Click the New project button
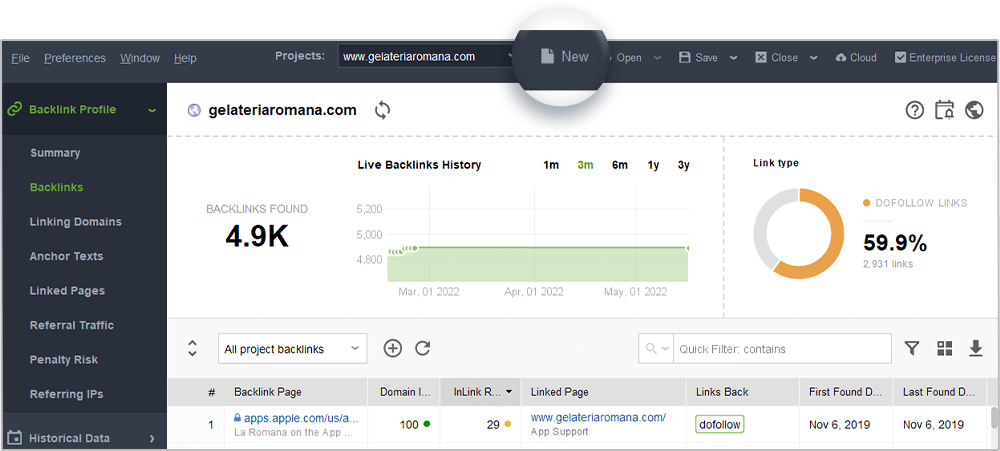The height and width of the screenshot is (451, 1000). [564, 57]
